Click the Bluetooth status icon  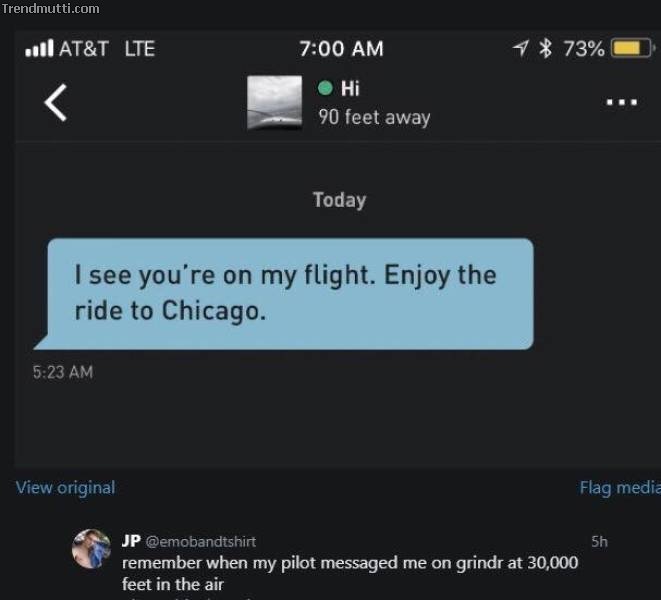[545, 48]
